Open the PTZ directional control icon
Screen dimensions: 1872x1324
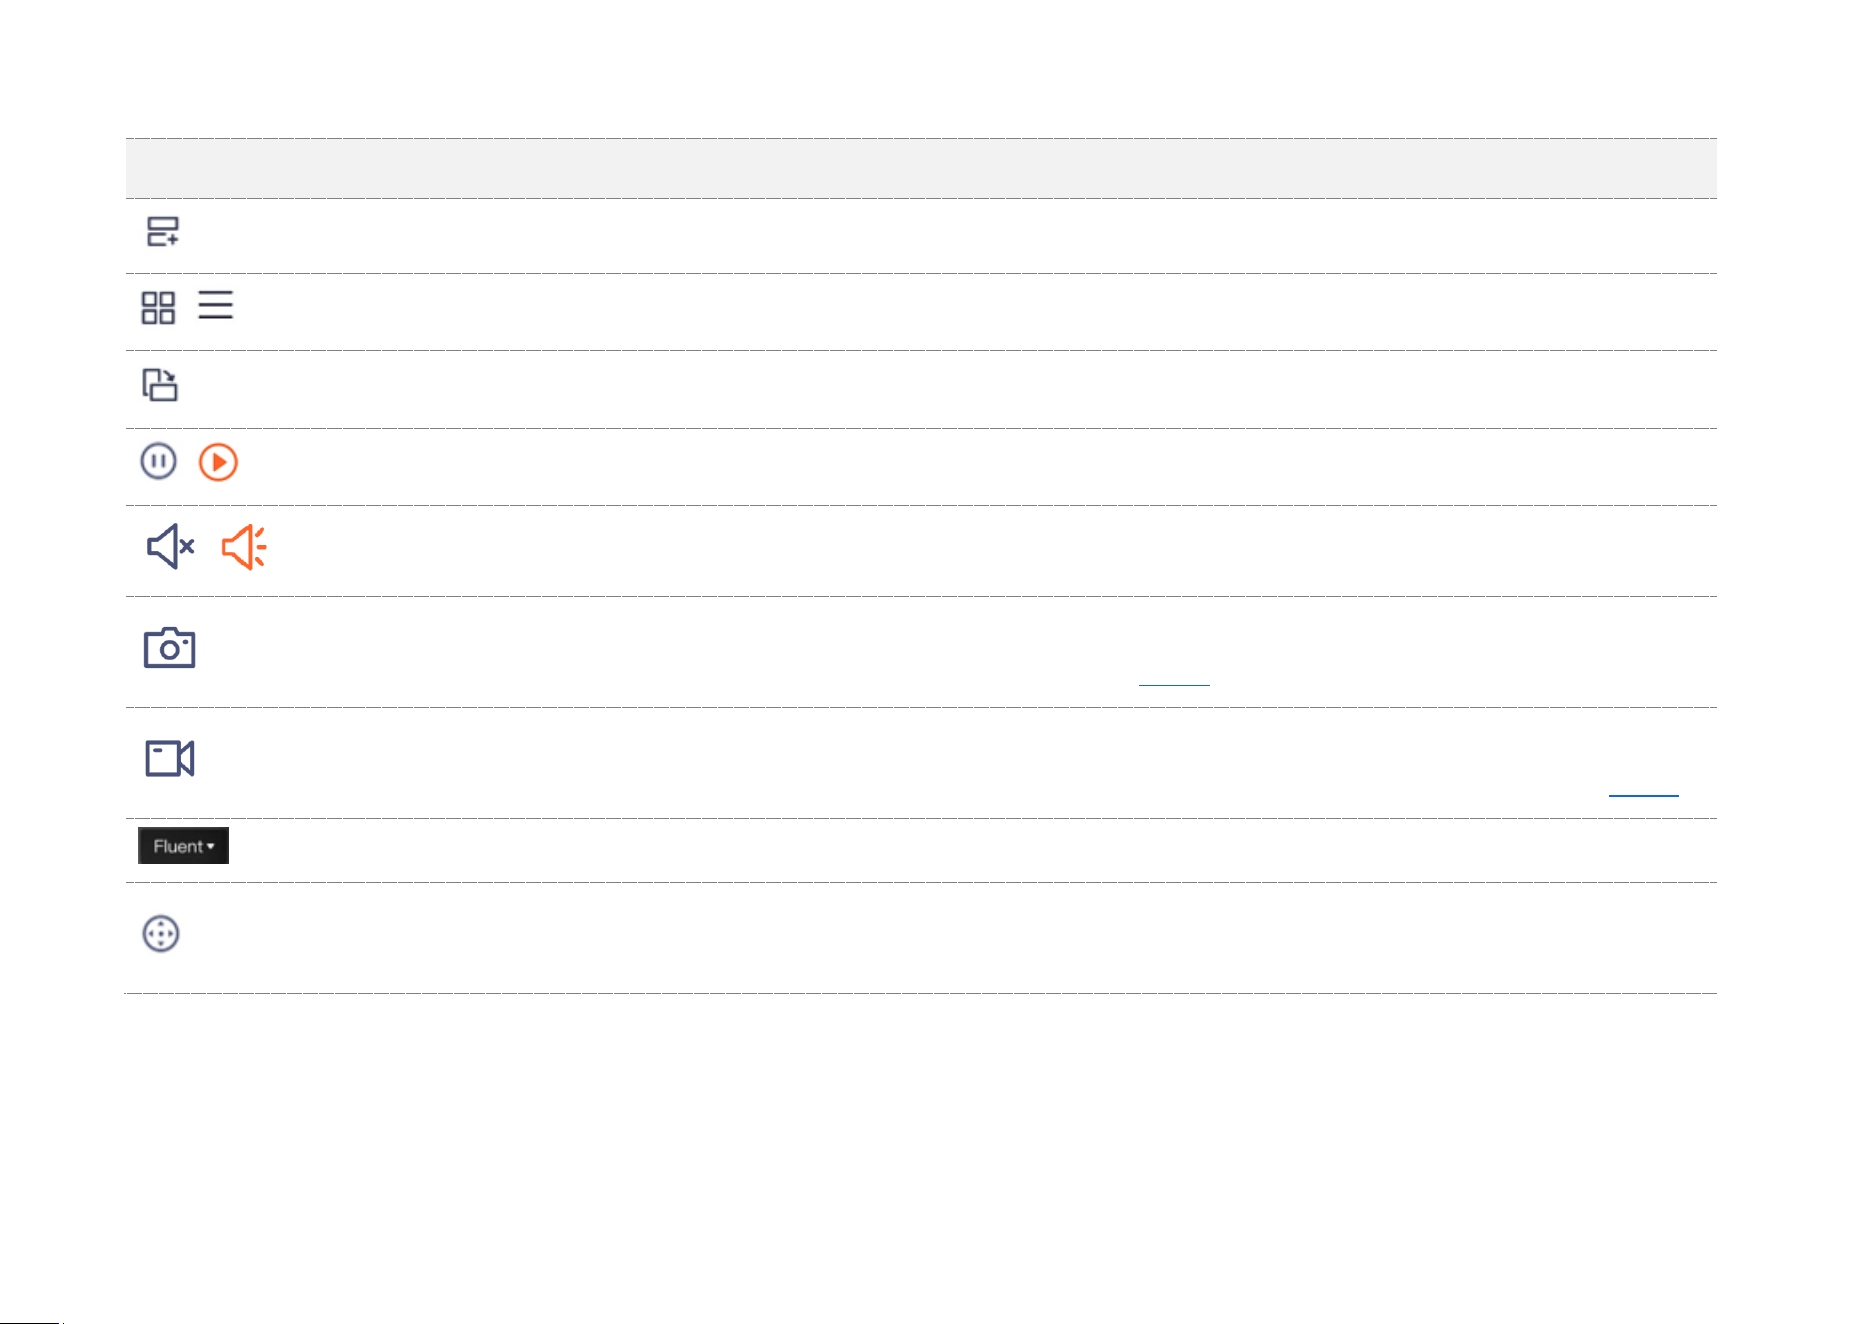(x=161, y=934)
